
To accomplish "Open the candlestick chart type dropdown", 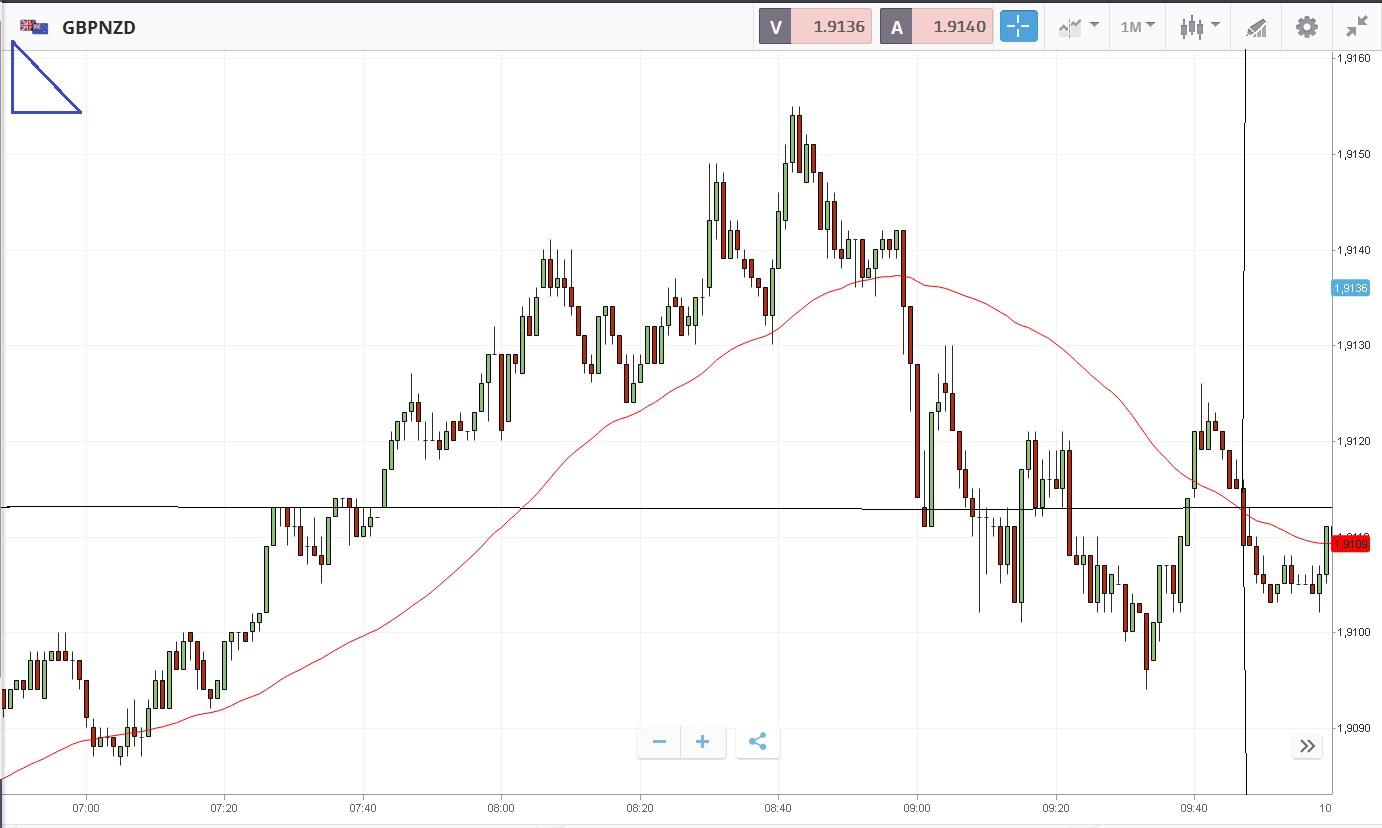I will pos(1198,27).
